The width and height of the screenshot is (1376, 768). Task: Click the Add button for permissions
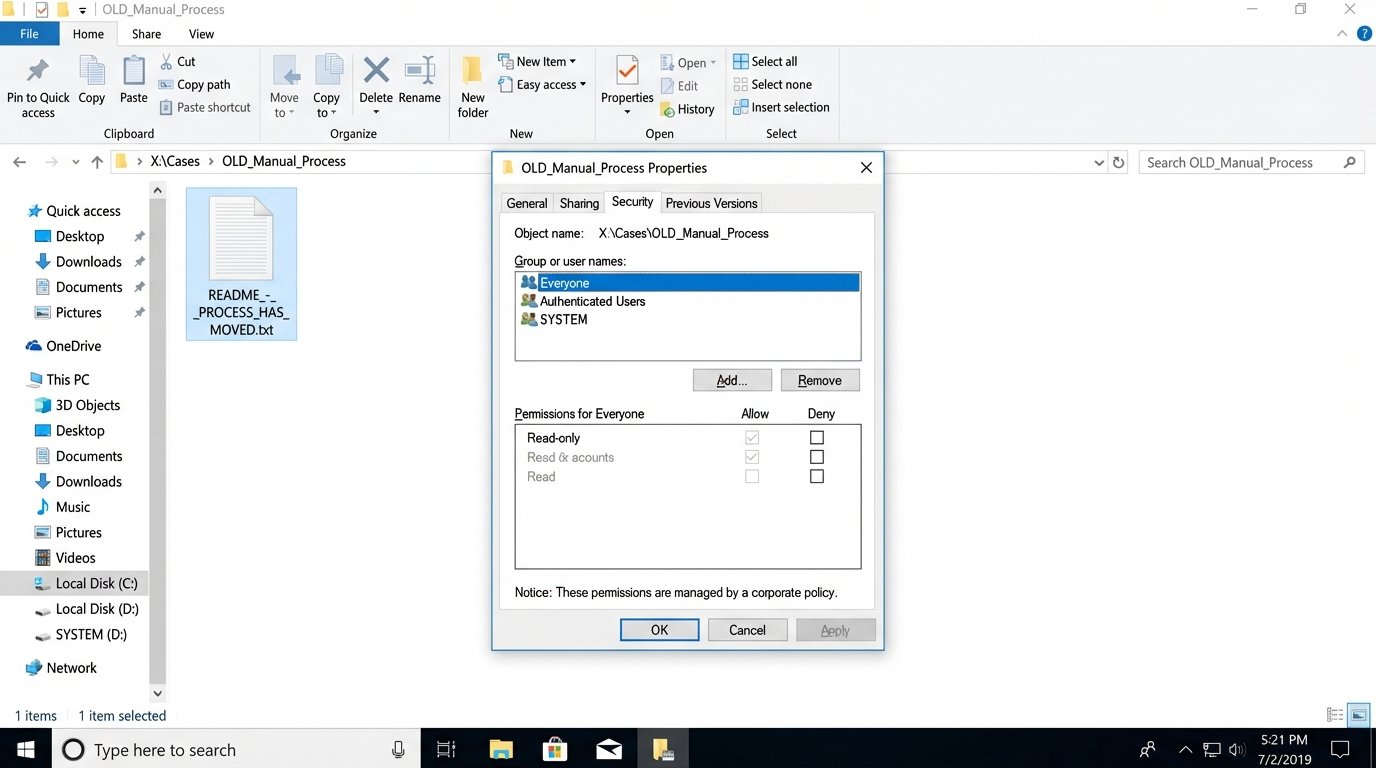pos(731,380)
